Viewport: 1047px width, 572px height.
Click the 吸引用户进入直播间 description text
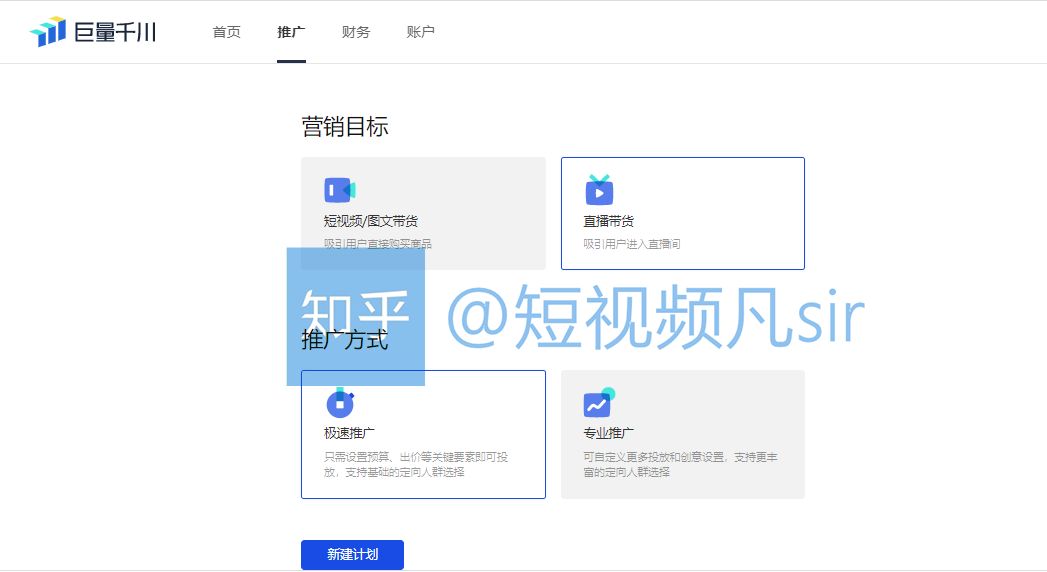[x=632, y=244]
